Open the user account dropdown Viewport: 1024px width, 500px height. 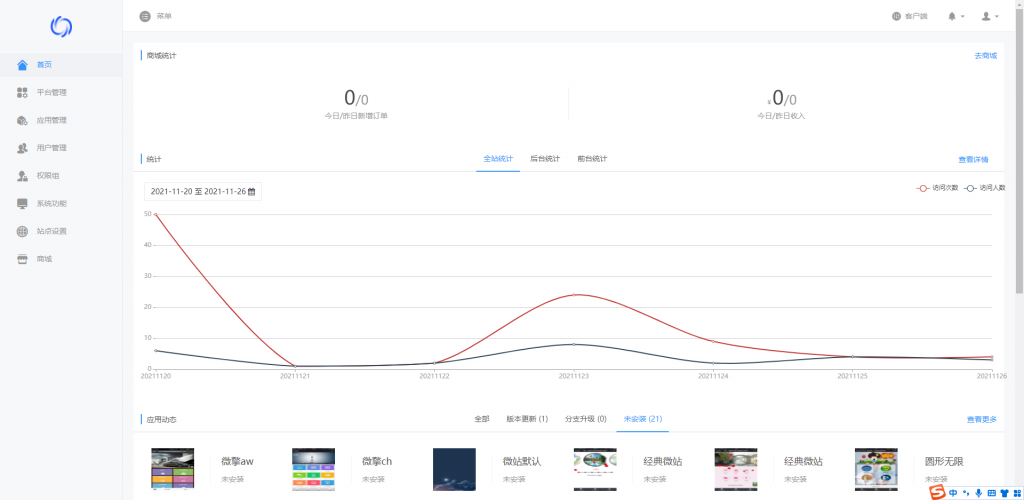(990, 16)
